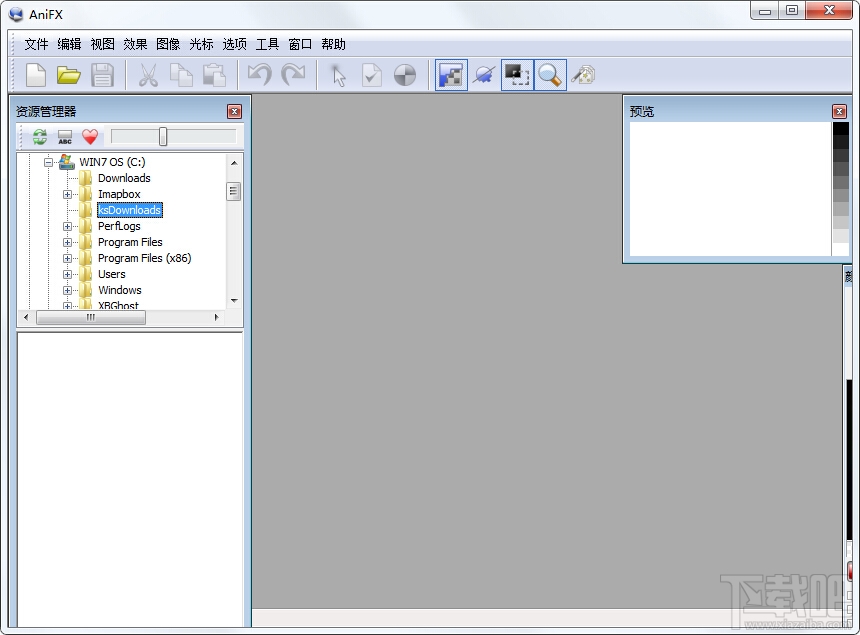
Task: Save with the floppy disk icon
Action: (102, 75)
